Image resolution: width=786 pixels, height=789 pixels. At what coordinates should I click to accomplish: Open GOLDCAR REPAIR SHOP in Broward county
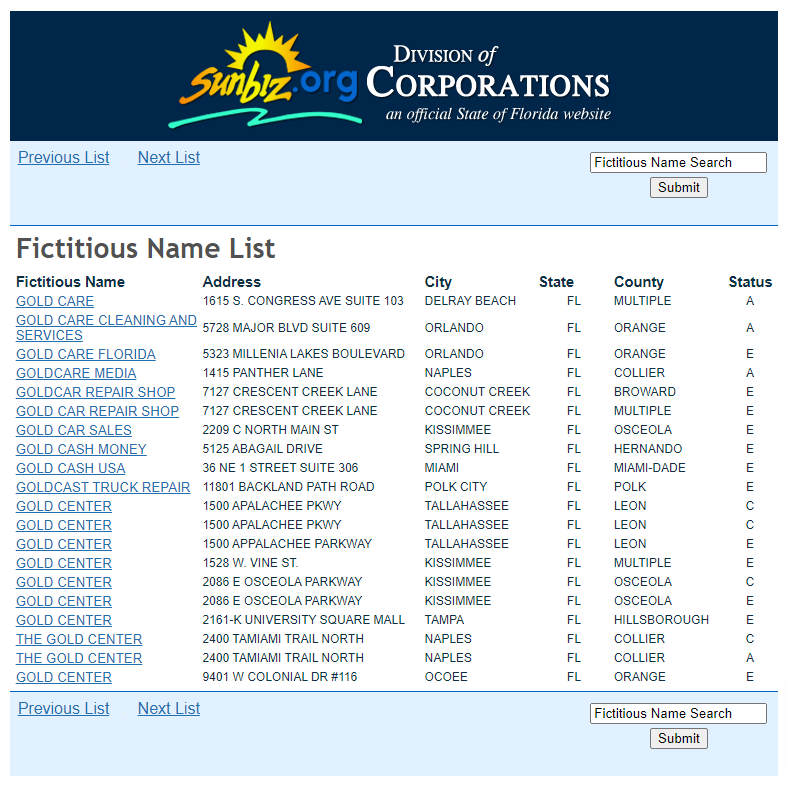pos(96,392)
